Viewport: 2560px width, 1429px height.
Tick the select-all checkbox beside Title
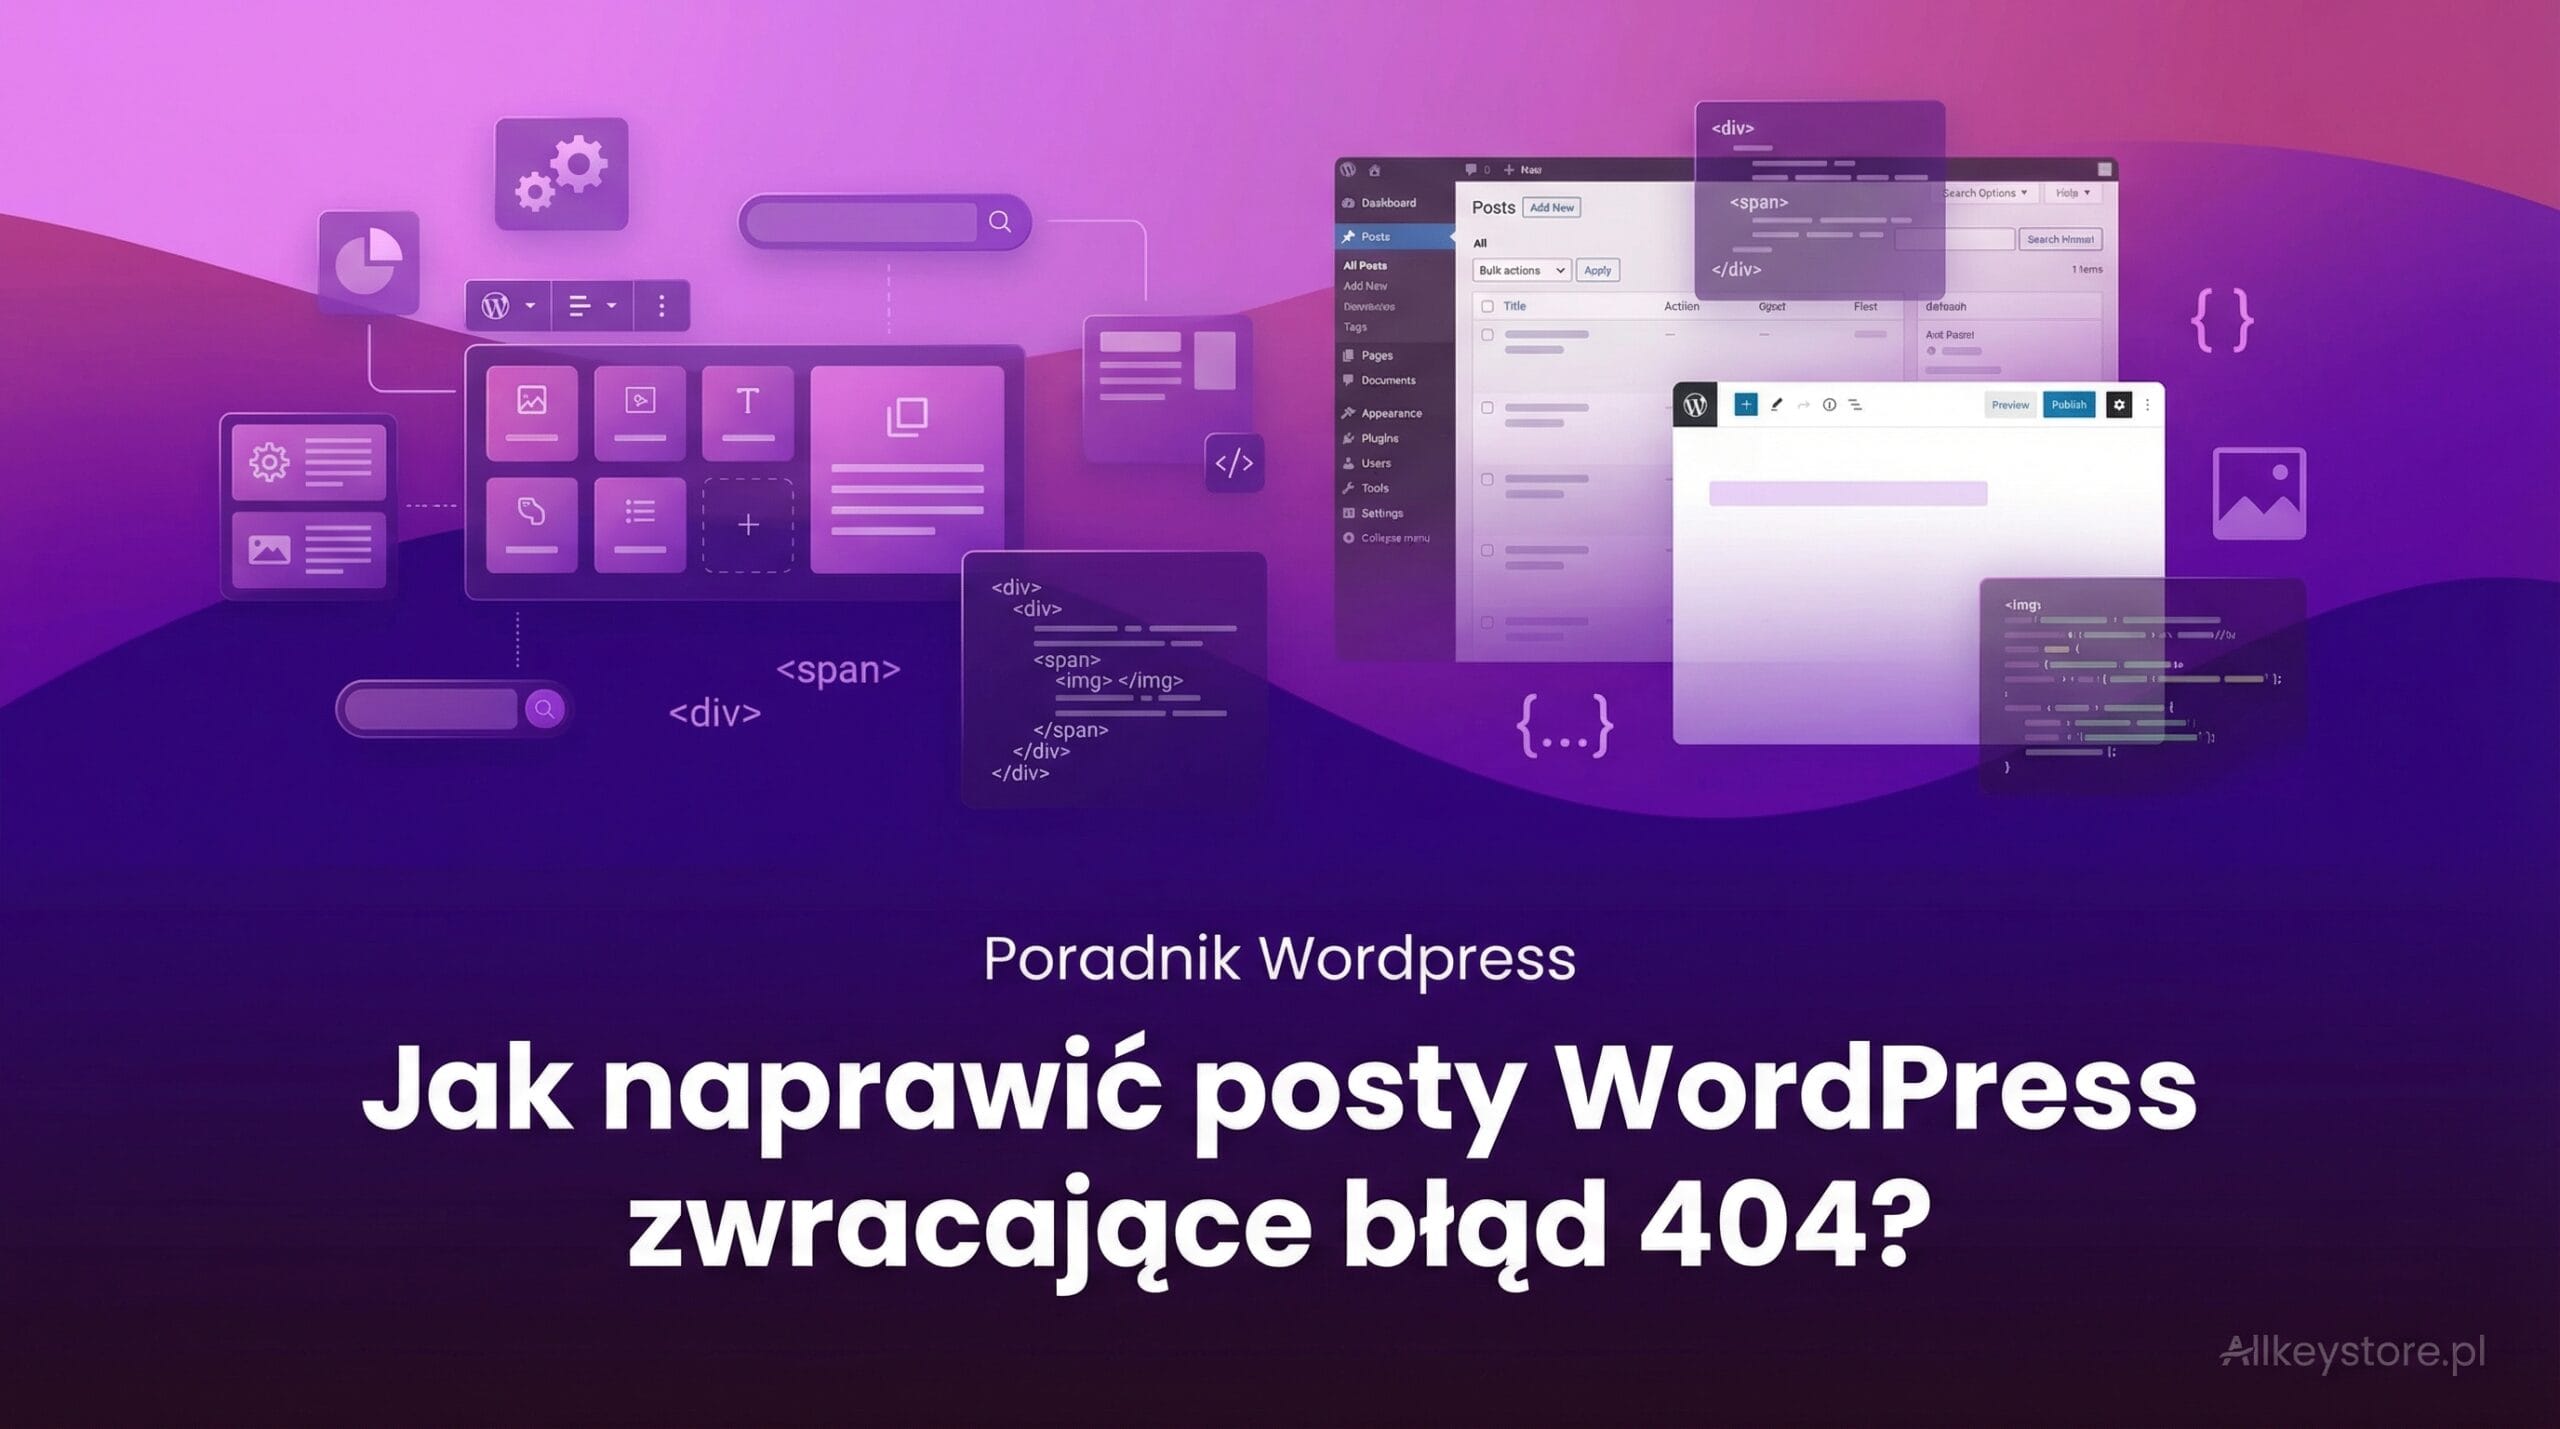coord(1487,307)
